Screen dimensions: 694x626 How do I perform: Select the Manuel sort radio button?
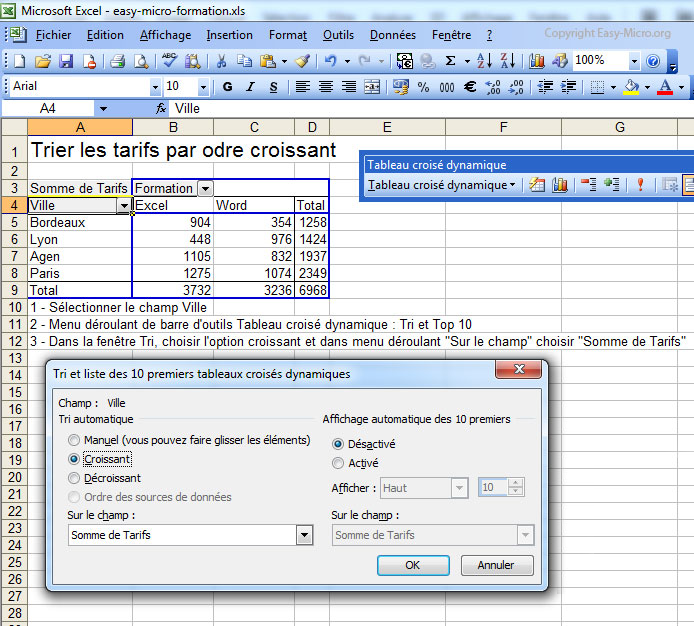74,440
